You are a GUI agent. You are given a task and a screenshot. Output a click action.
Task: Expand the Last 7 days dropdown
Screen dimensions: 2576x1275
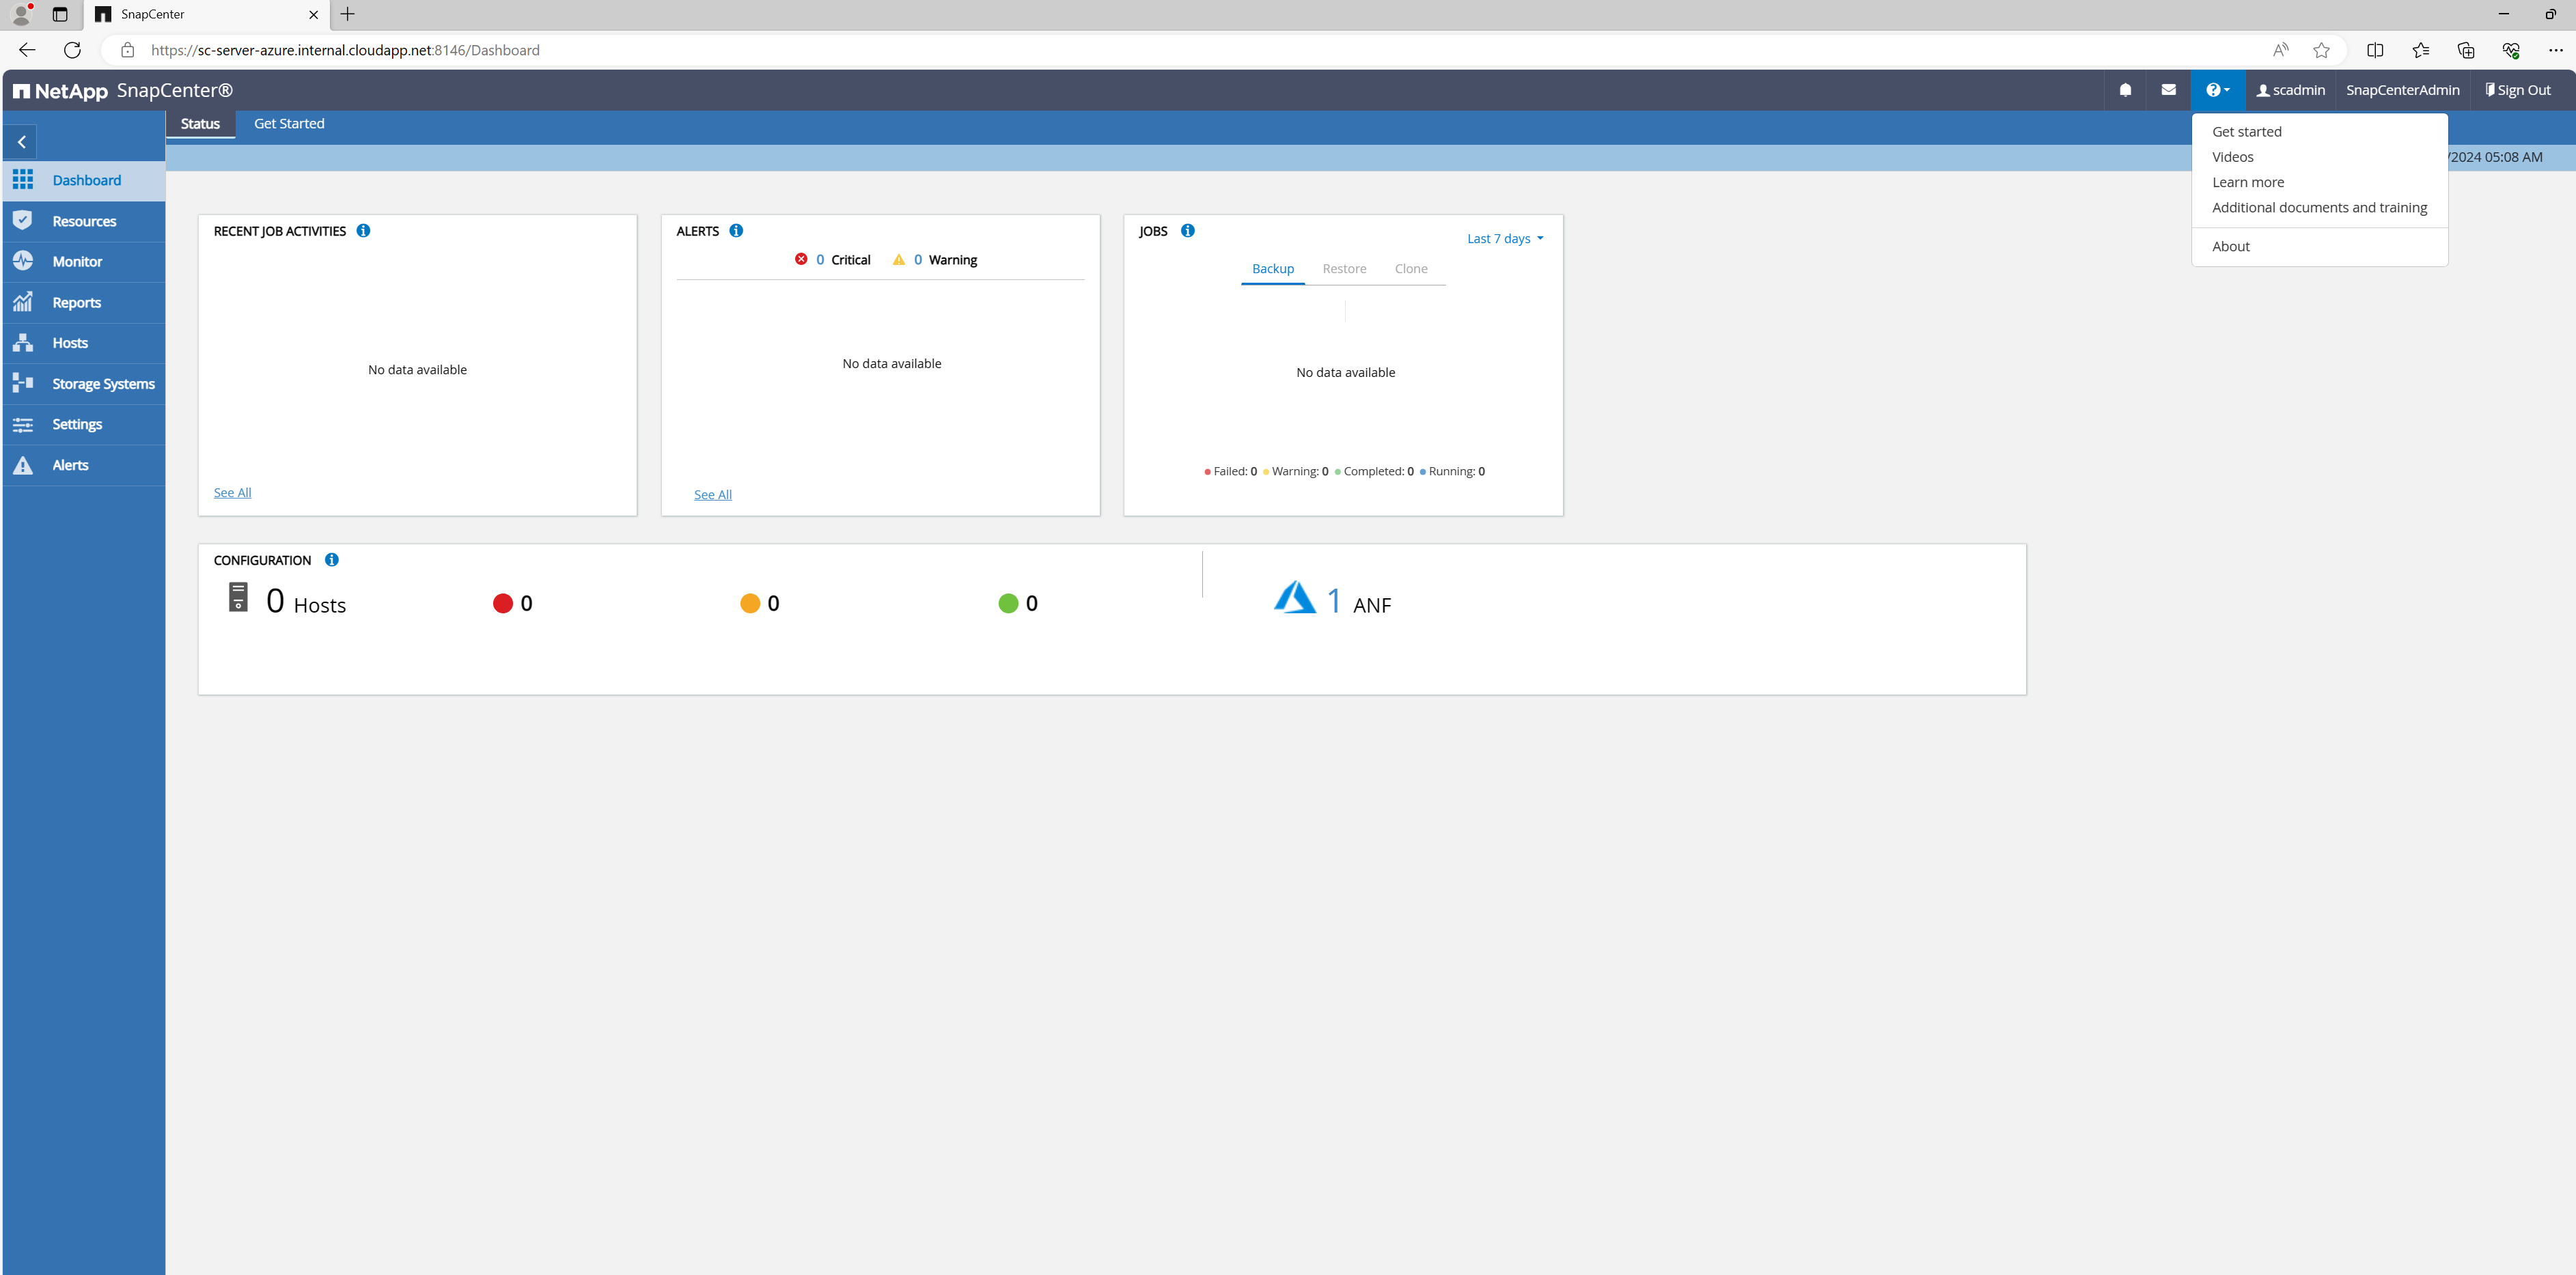click(1505, 239)
